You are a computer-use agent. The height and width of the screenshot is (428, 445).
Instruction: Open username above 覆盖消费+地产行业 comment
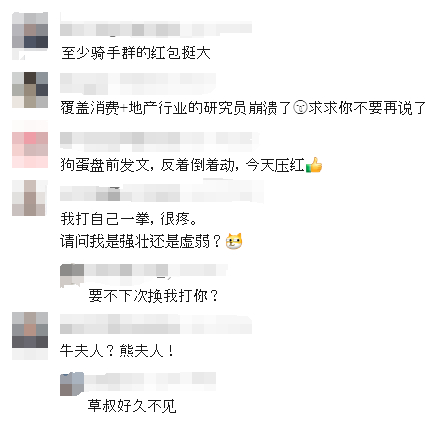coord(138,84)
